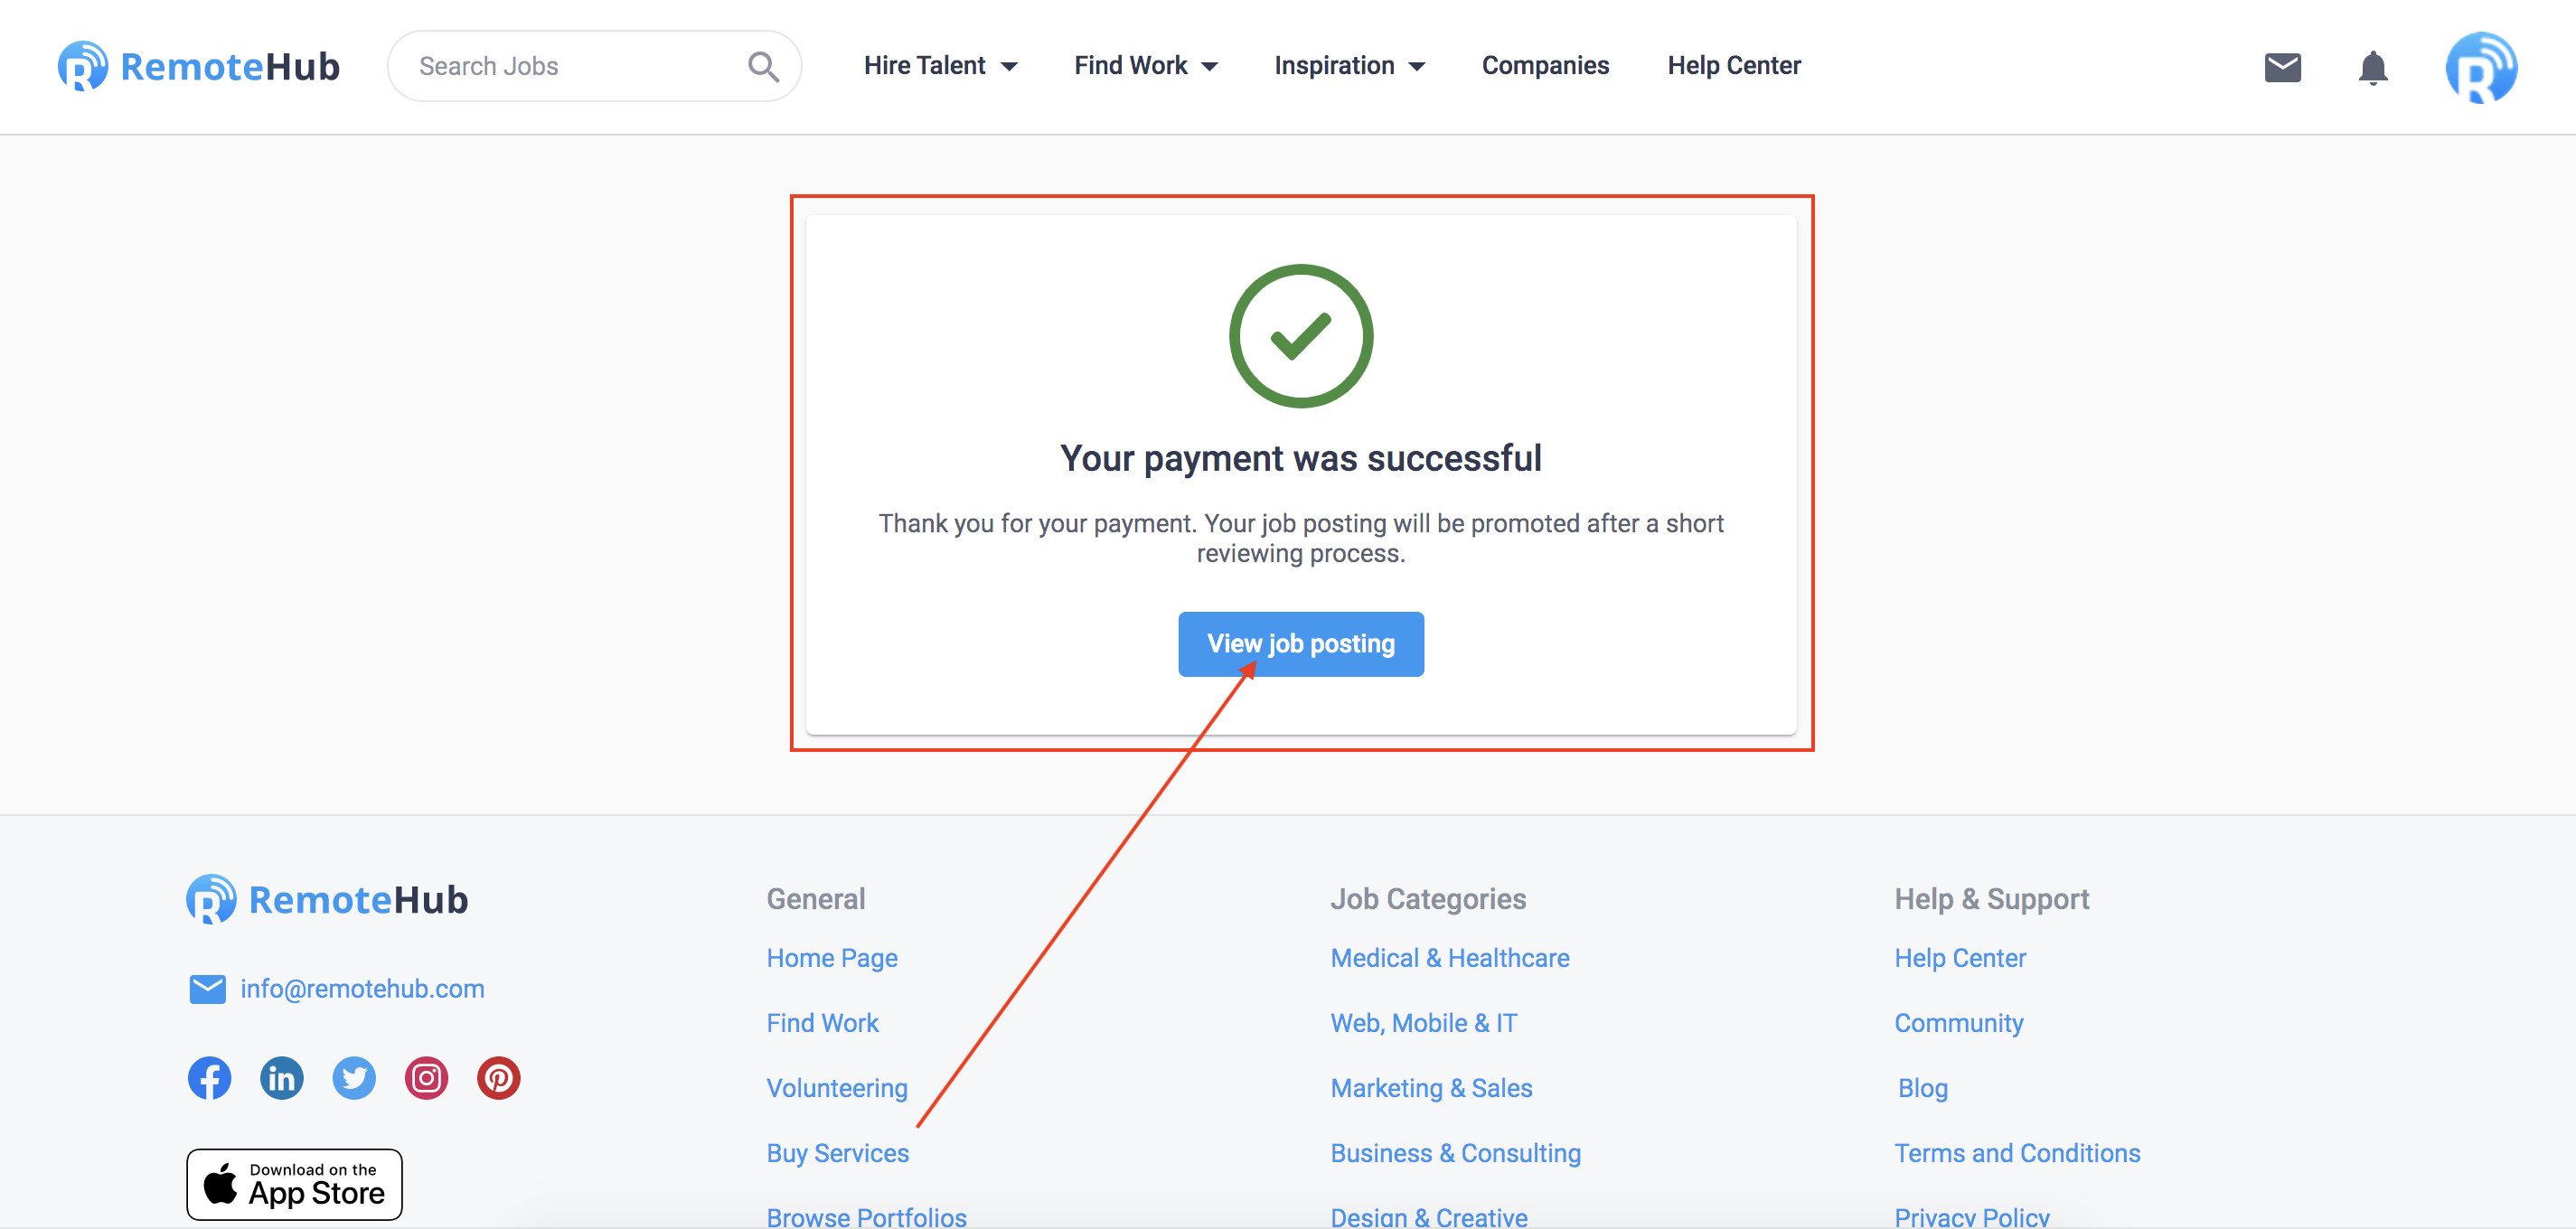The height and width of the screenshot is (1229, 2576).
Task: Open the Twitter icon in footer
Action: [x=354, y=1077]
